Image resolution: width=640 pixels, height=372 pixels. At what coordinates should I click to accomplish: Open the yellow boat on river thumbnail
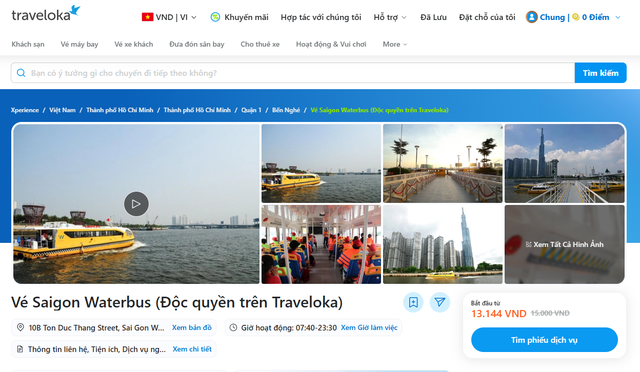pyautogui.click(x=321, y=163)
